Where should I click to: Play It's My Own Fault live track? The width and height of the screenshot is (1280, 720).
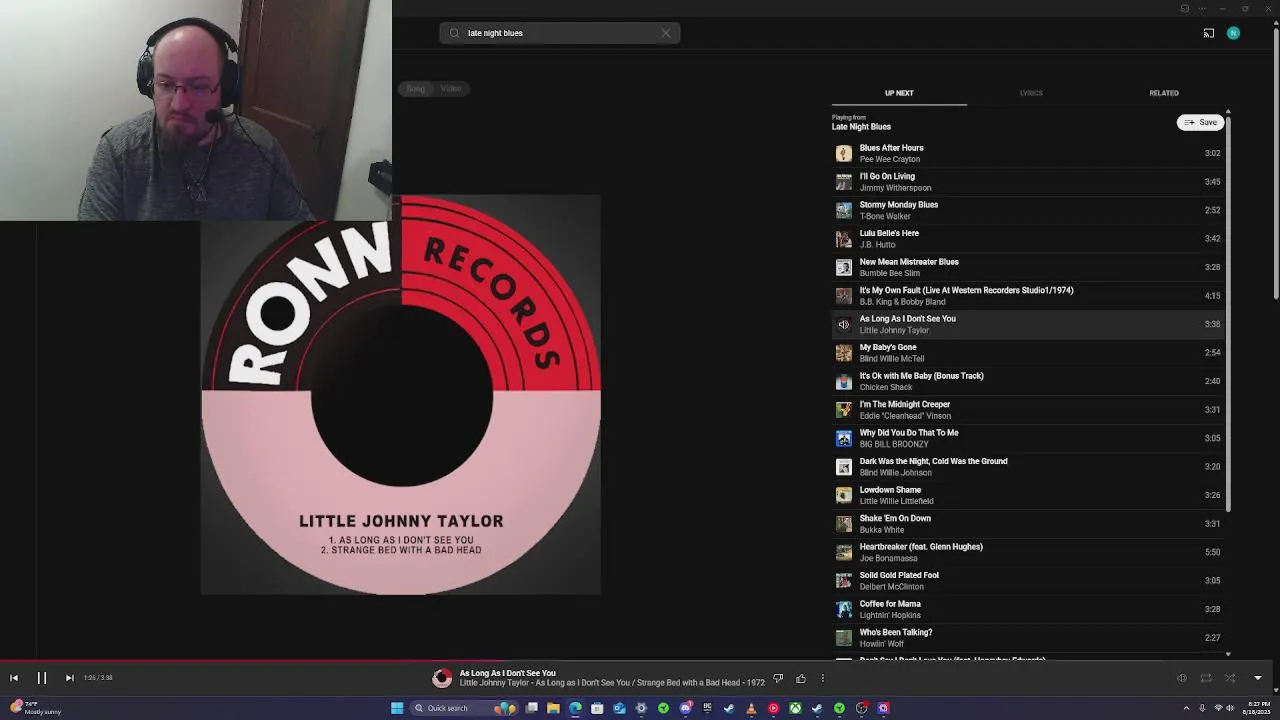pos(1028,296)
